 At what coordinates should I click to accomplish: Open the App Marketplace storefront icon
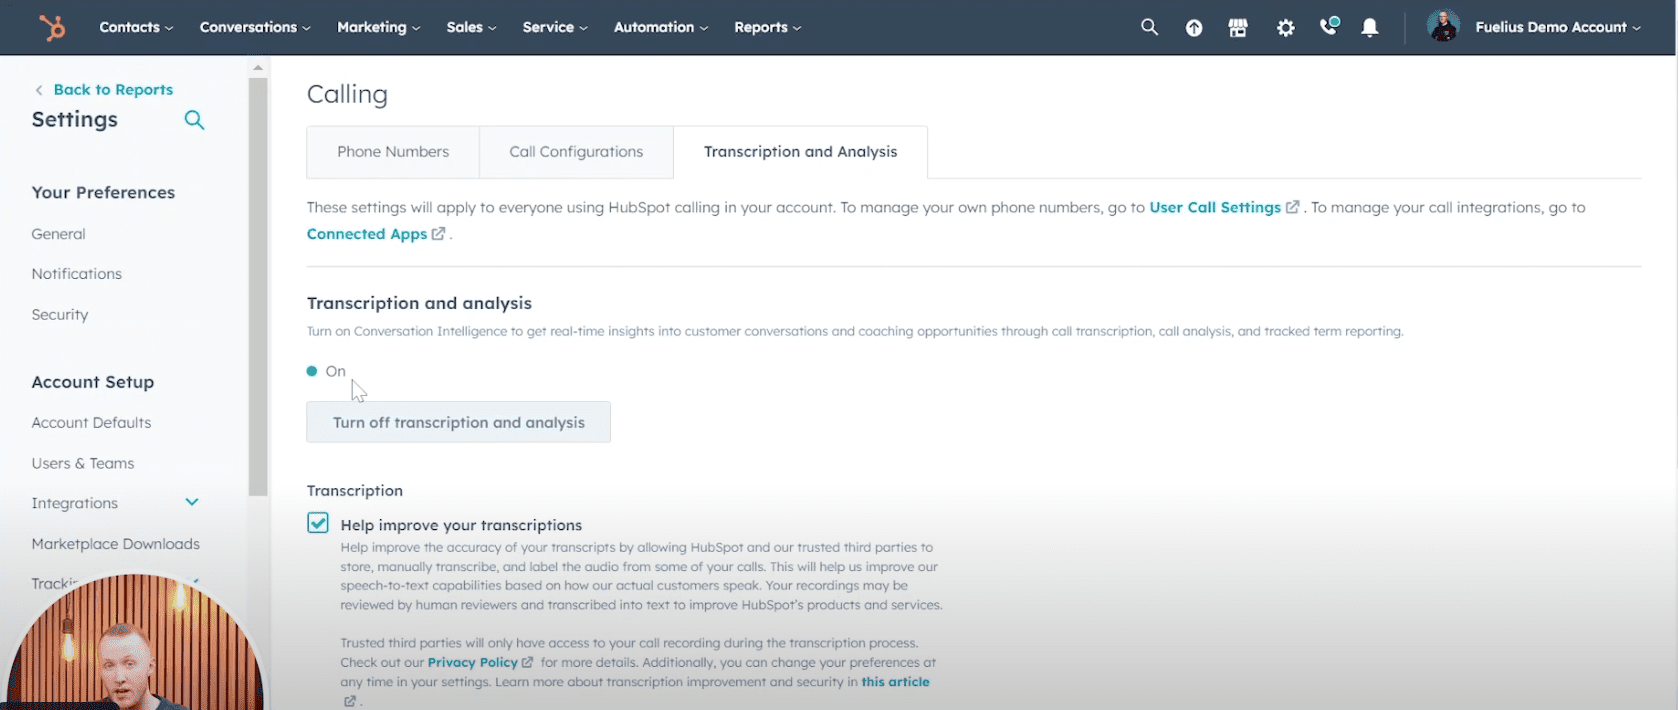pos(1237,27)
